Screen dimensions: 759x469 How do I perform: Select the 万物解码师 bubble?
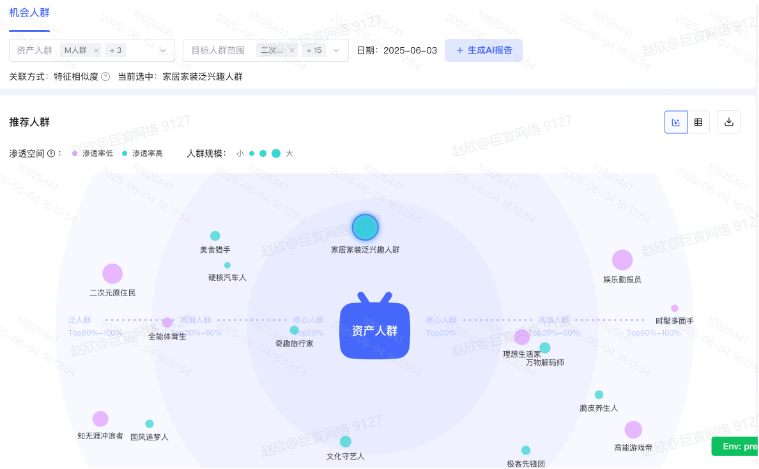tap(545, 348)
